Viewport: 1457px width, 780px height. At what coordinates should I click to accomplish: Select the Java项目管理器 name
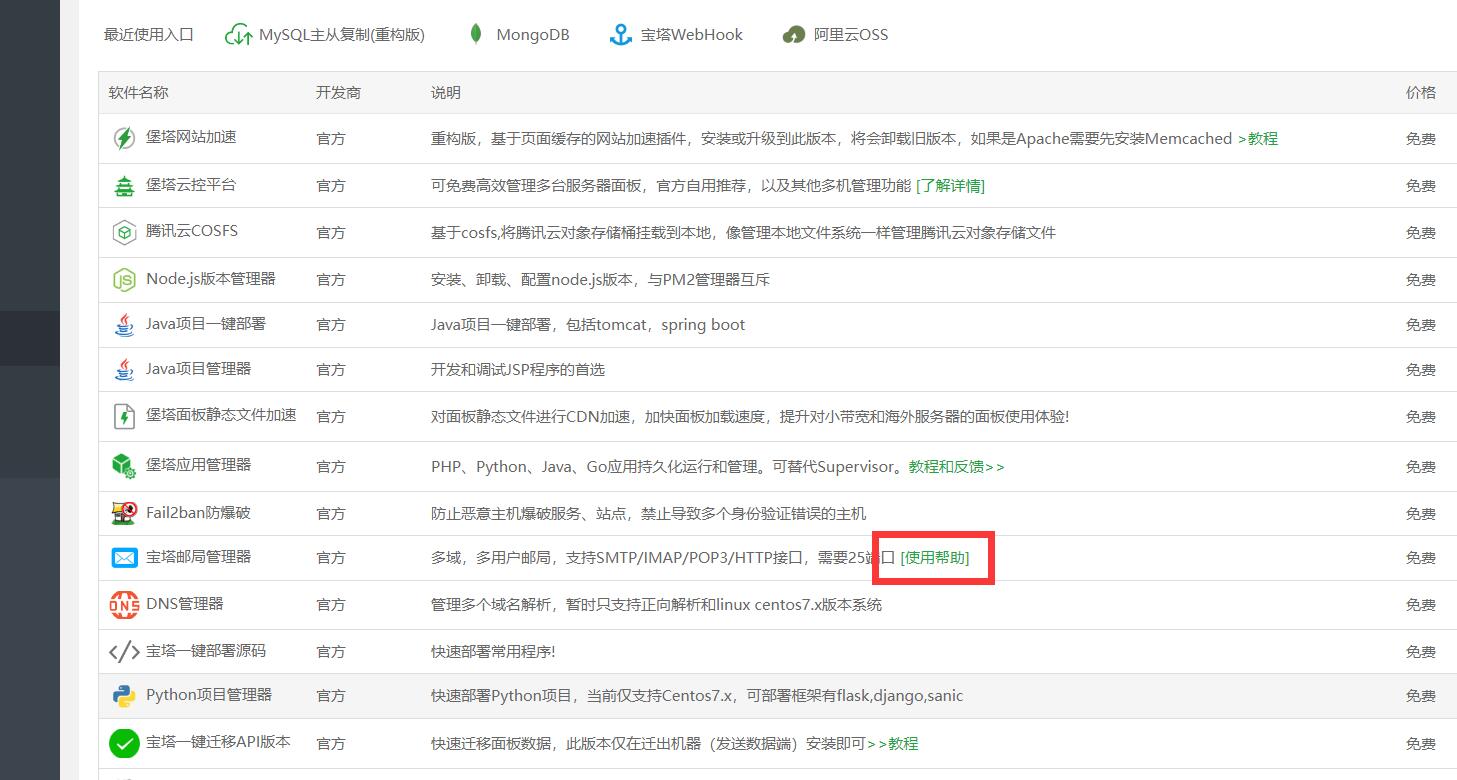coord(198,369)
